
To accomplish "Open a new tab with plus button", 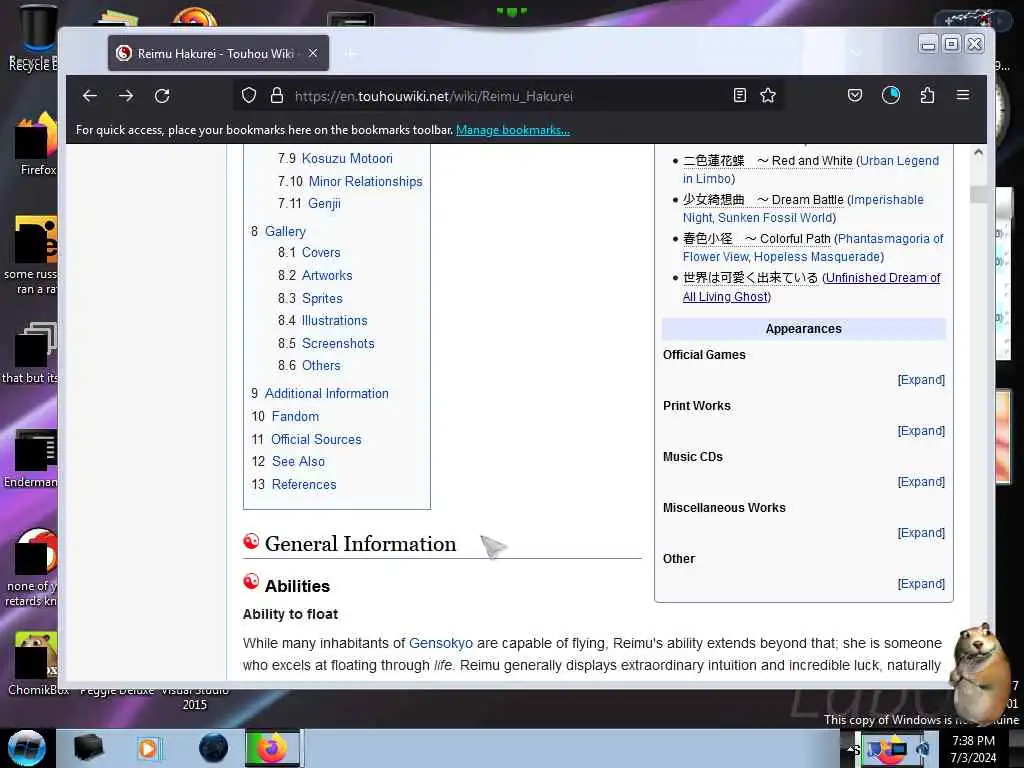I will click(350, 53).
